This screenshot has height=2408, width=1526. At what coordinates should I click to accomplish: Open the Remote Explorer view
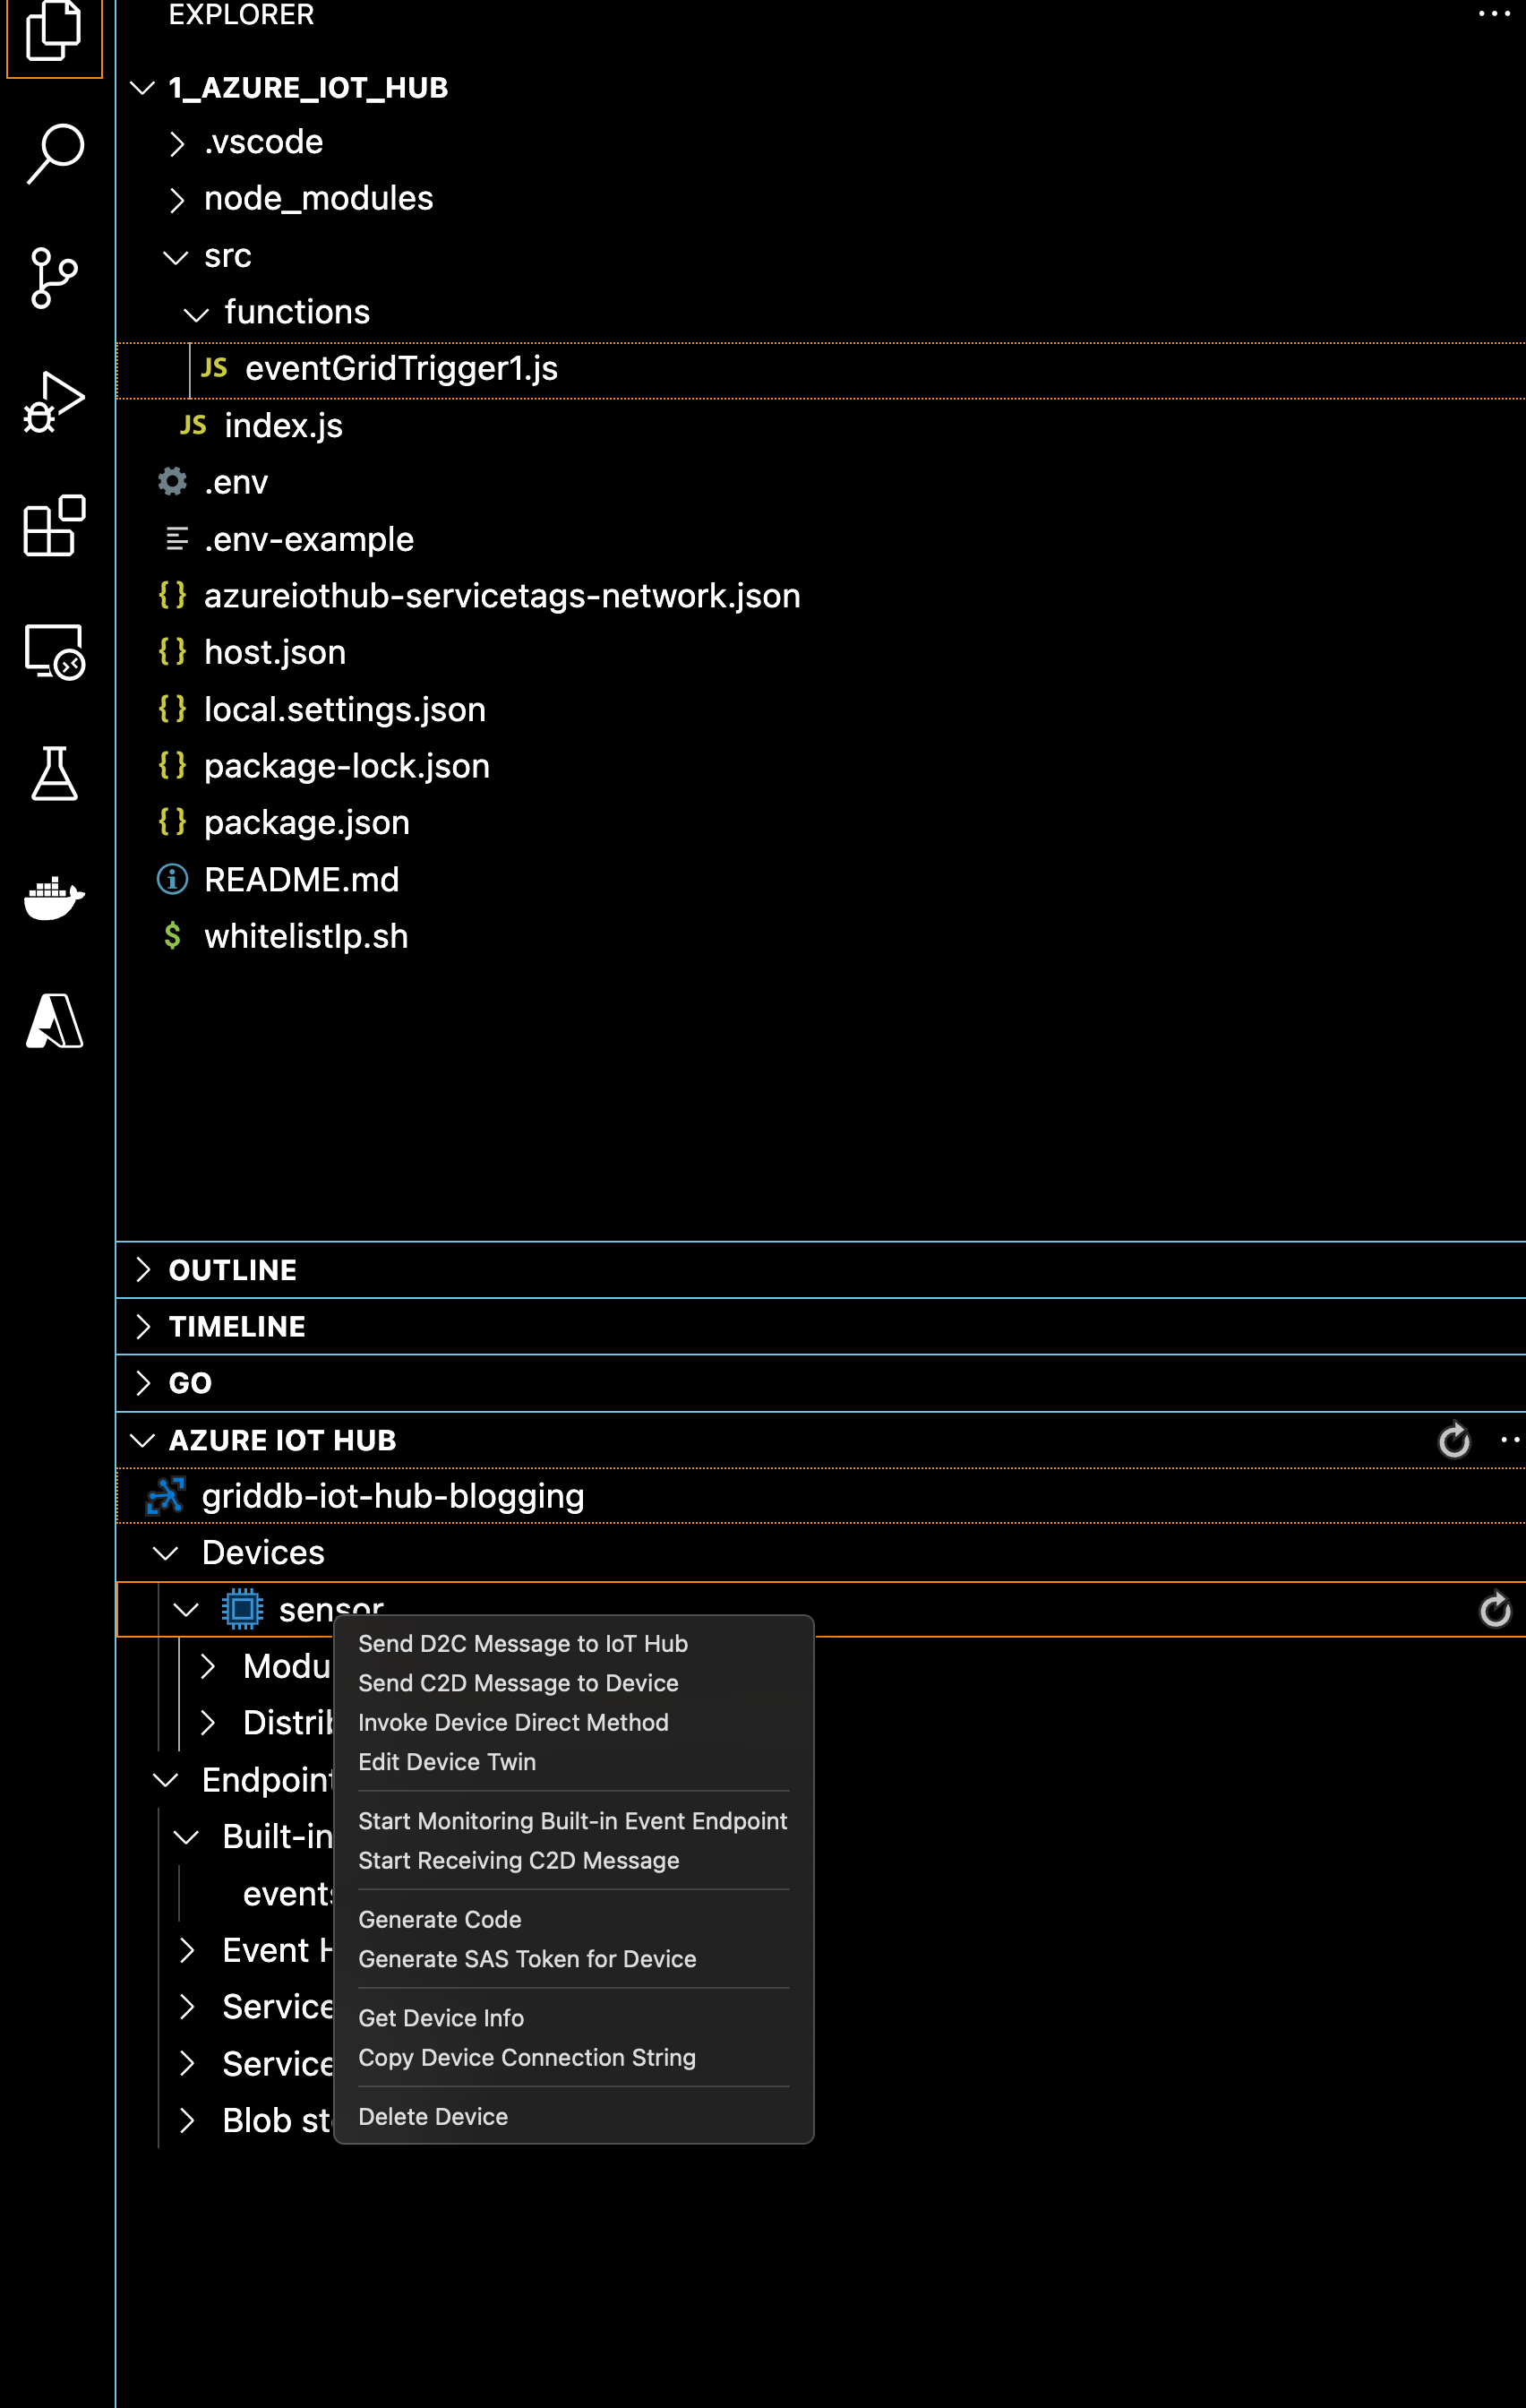pyautogui.click(x=55, y=651)
